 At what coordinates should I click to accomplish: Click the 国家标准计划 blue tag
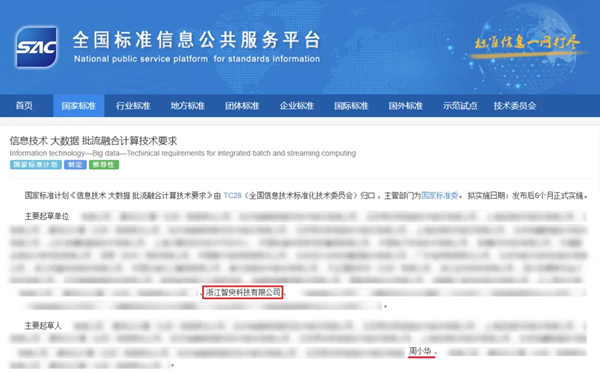pyautogui.click(x=36, y=165)
